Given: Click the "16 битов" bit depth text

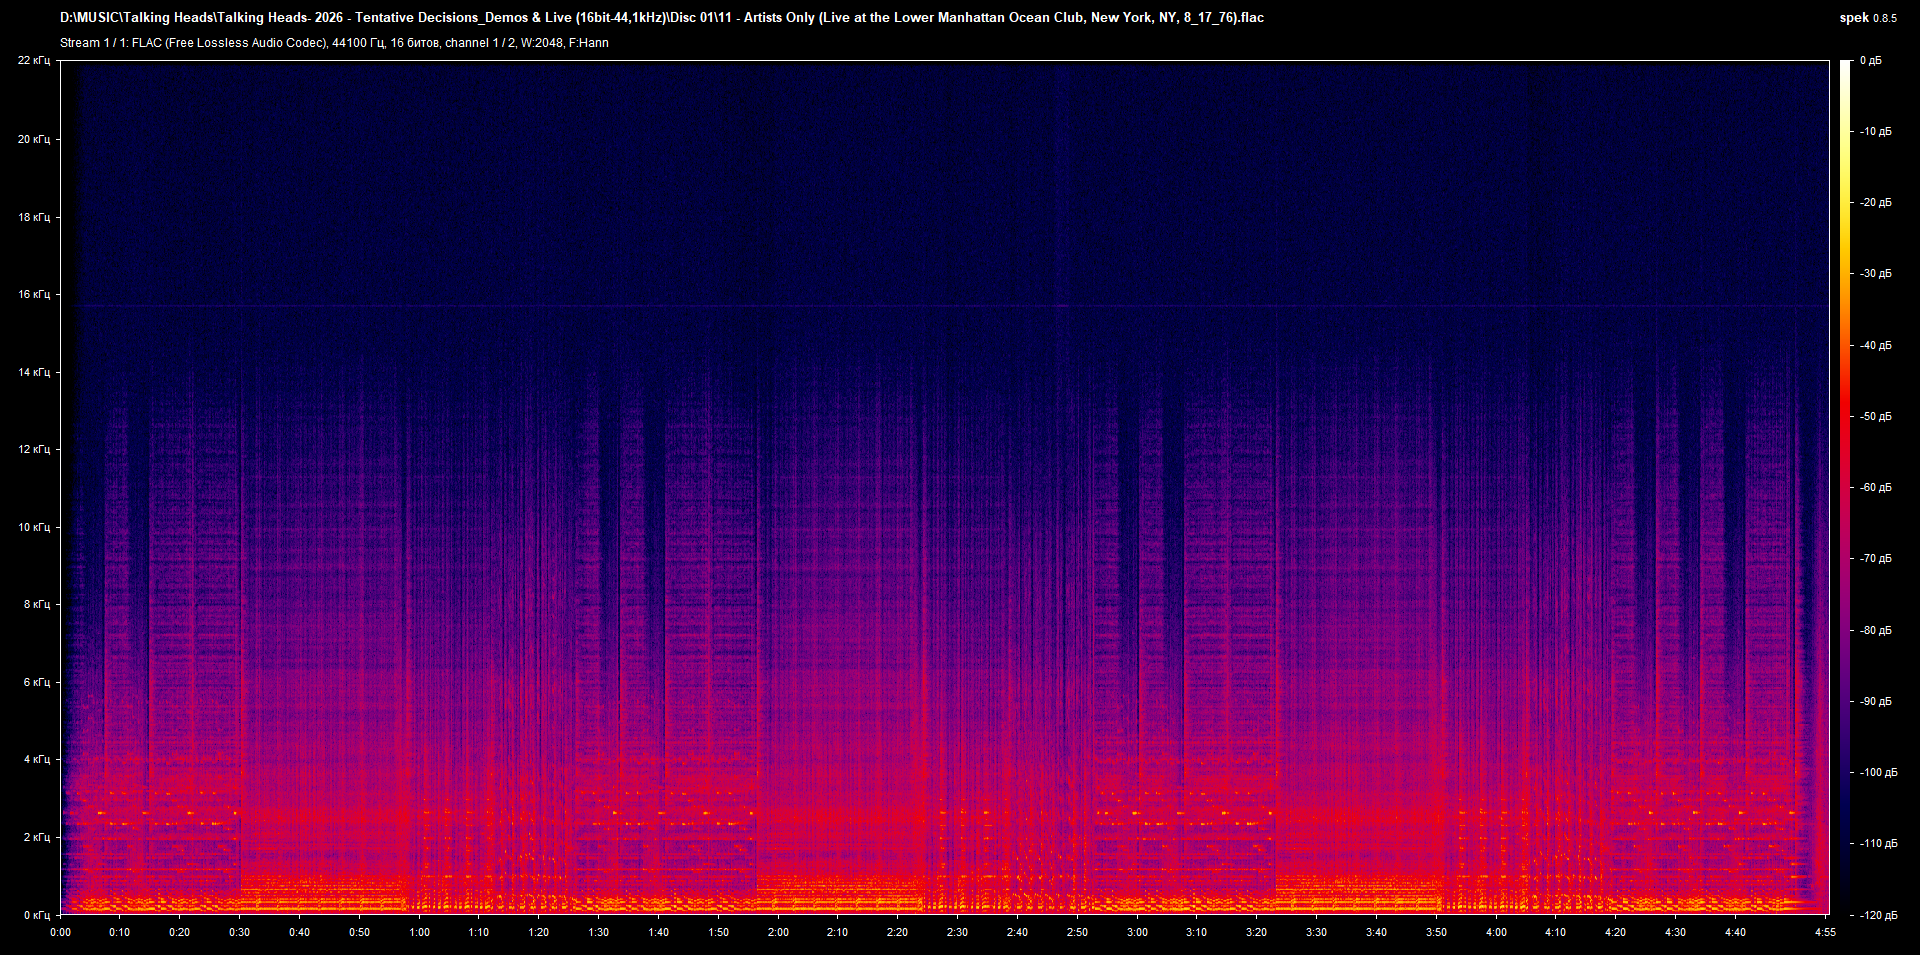Looking at the screenshot, I should coord(414,43).
